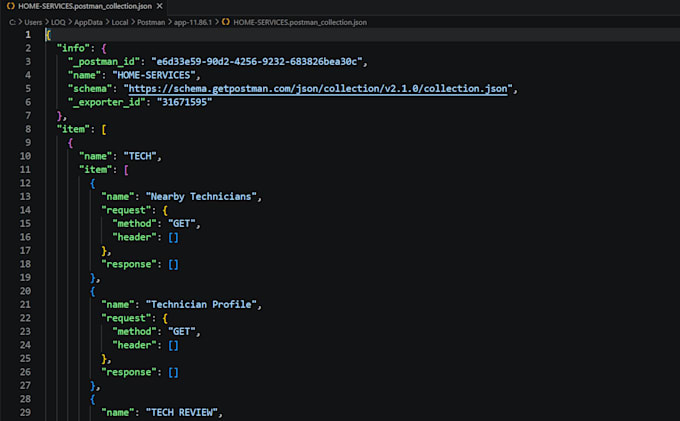This screenshot has width=680, height=421.
Task: Open the app-11.86.1 breadcrumb segment
Action: (x=193, y=22)
